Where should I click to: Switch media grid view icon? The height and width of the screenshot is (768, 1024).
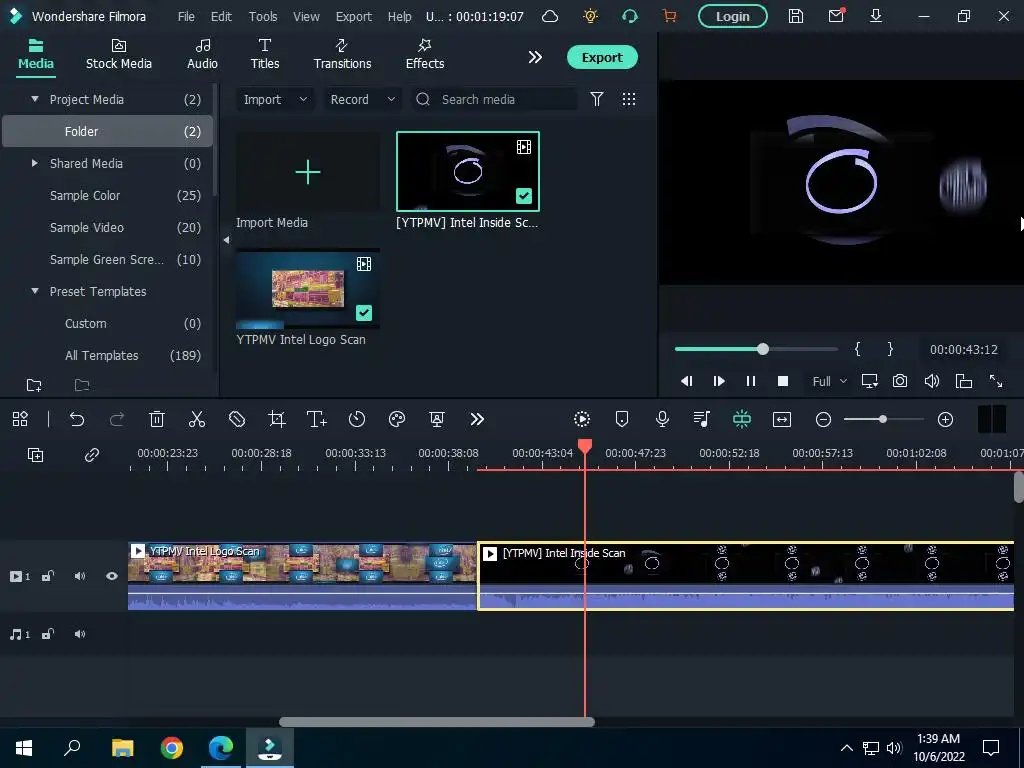pyautogui.click(x=629, y=99)
